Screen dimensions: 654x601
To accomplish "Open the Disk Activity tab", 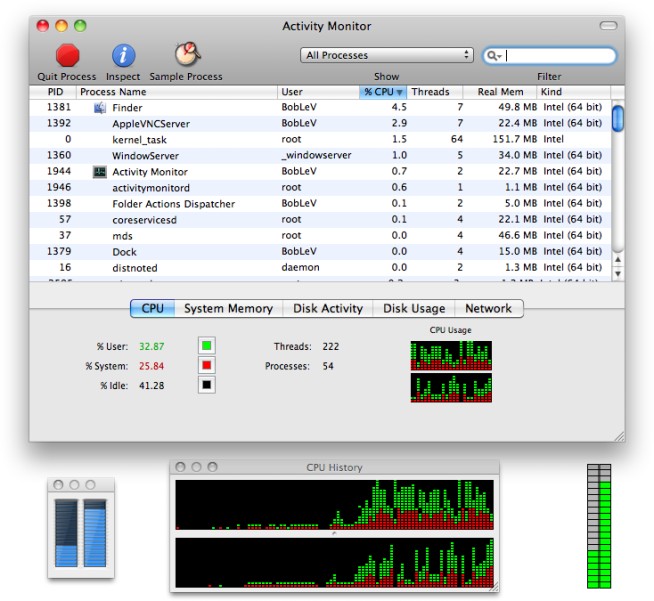I will pos(327,309).
